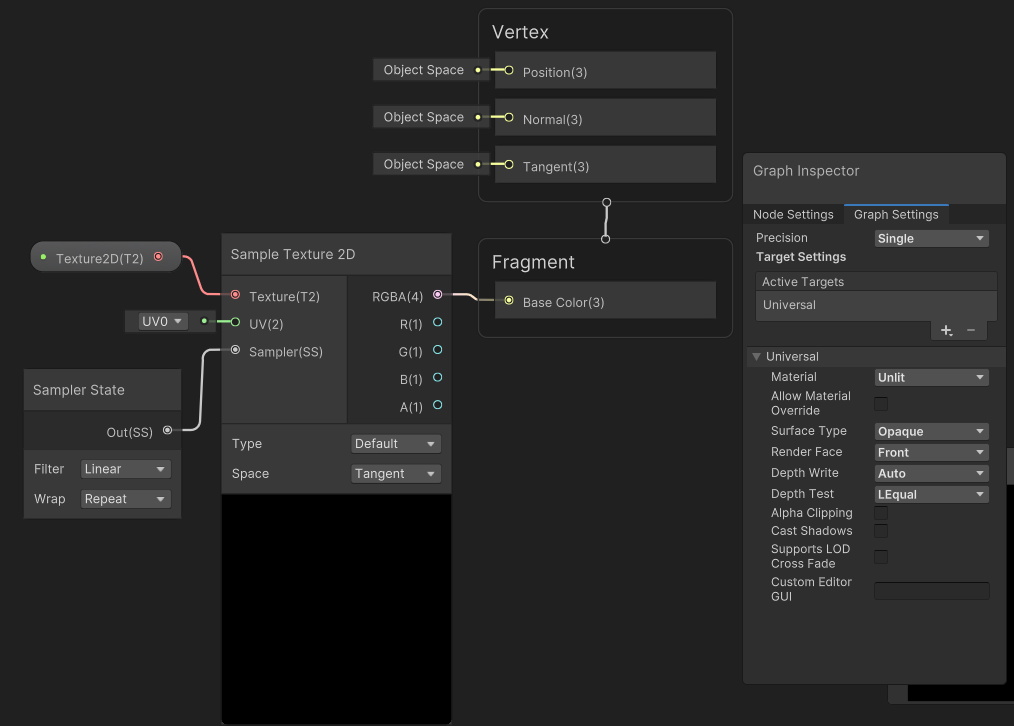The image size is (1014, 726).
Task: Click the A(1) output port
Action: tap(436, 407)
